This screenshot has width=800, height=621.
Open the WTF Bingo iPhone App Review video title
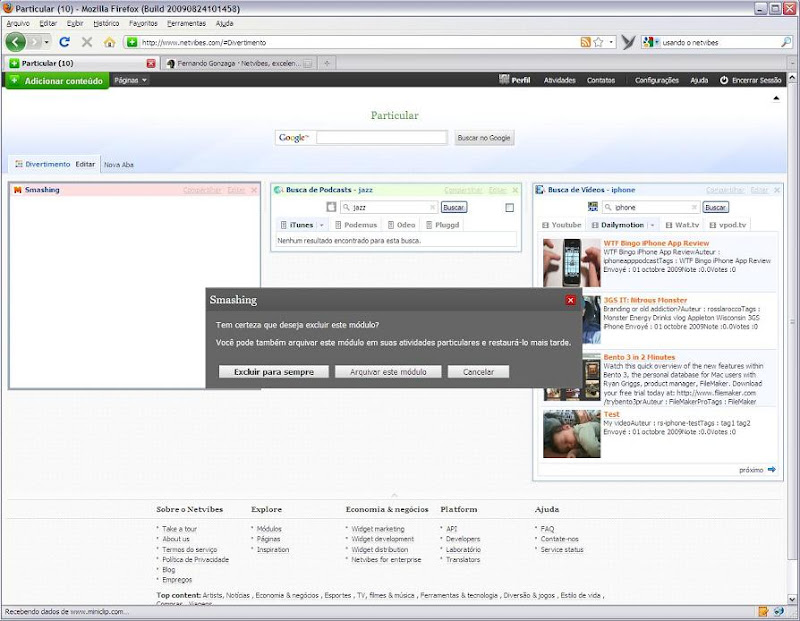pyautogui.click(x=656, y=243)
